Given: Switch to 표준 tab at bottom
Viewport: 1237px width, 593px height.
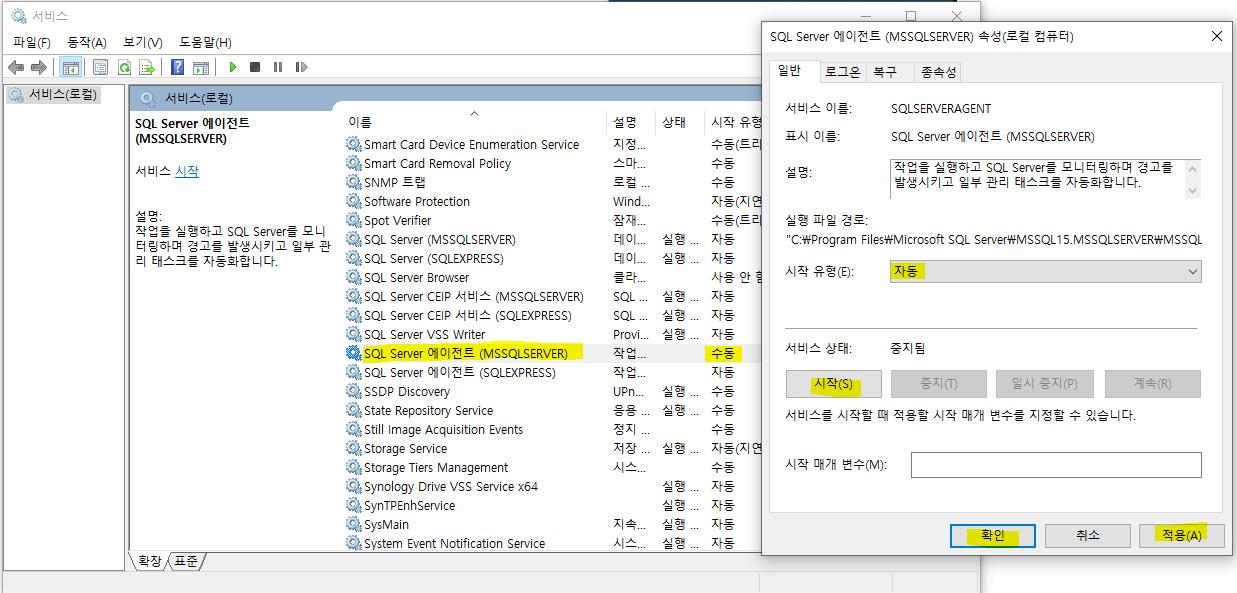Looking at the screenshot, I should pyautogui.click(x=186, y=561).
